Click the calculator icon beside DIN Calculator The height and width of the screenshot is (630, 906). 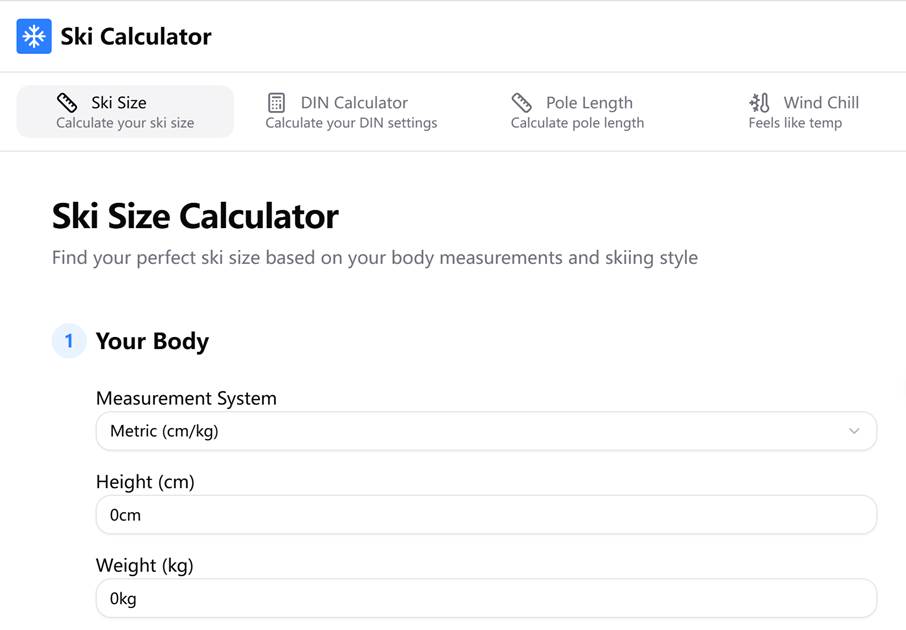[277, 103]
